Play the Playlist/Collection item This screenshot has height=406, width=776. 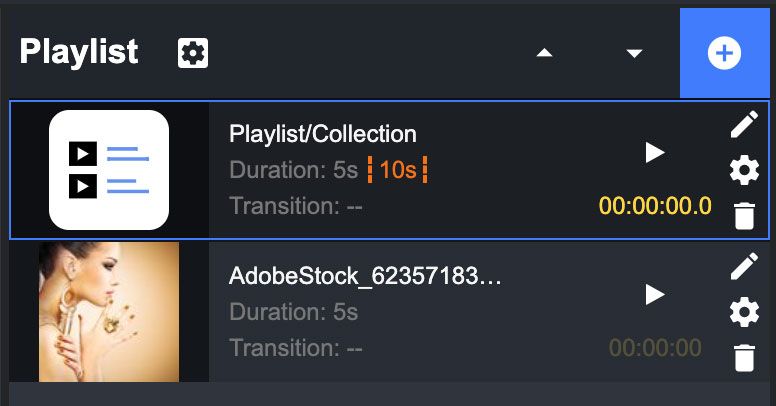click(655, 152)
